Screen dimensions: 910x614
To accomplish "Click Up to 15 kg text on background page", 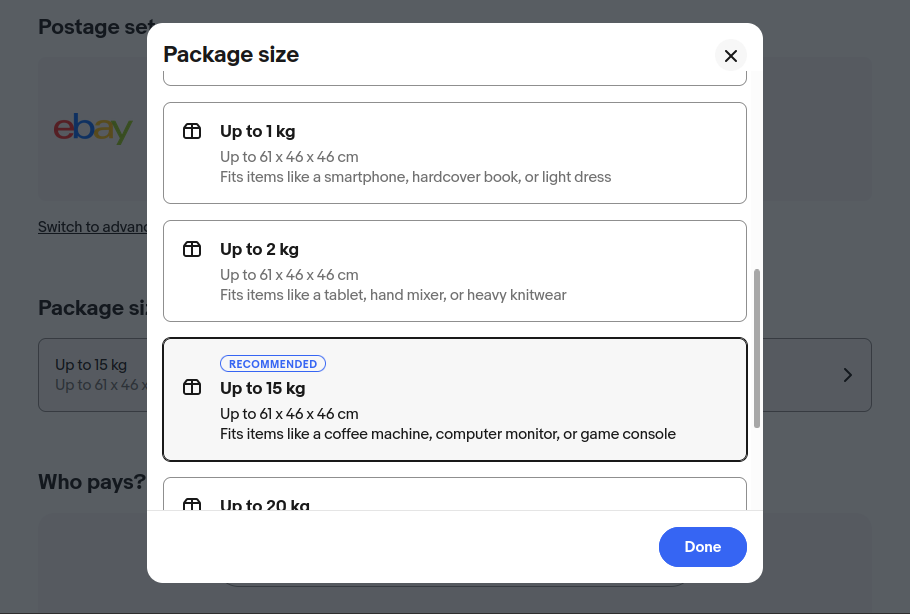I will click(91, 365).
